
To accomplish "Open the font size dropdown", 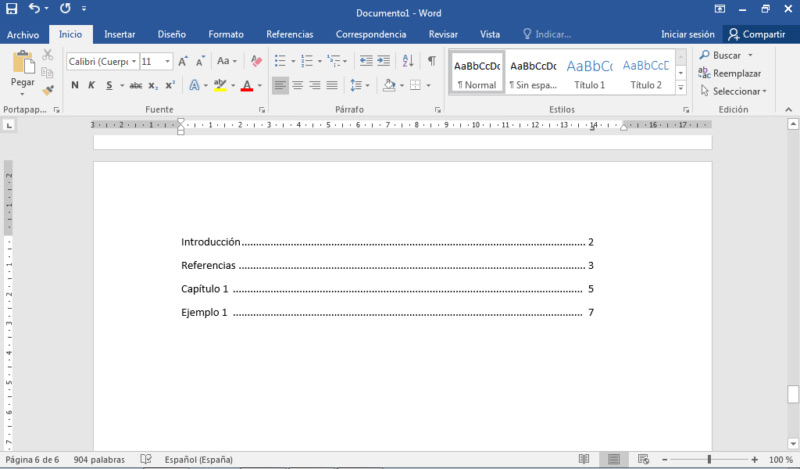I will [167, 61].
